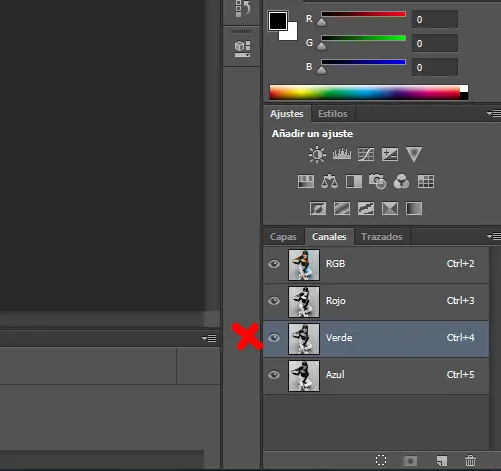Add a Photo Filter adjustment
The width and height of the screenshot is (501, 471).
point(377,181)
